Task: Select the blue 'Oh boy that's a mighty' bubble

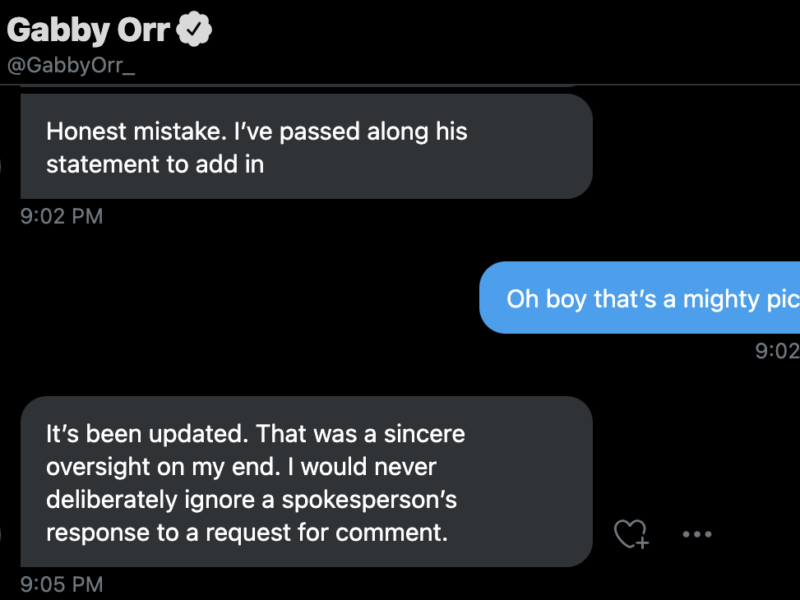Action: click(640, 298)
